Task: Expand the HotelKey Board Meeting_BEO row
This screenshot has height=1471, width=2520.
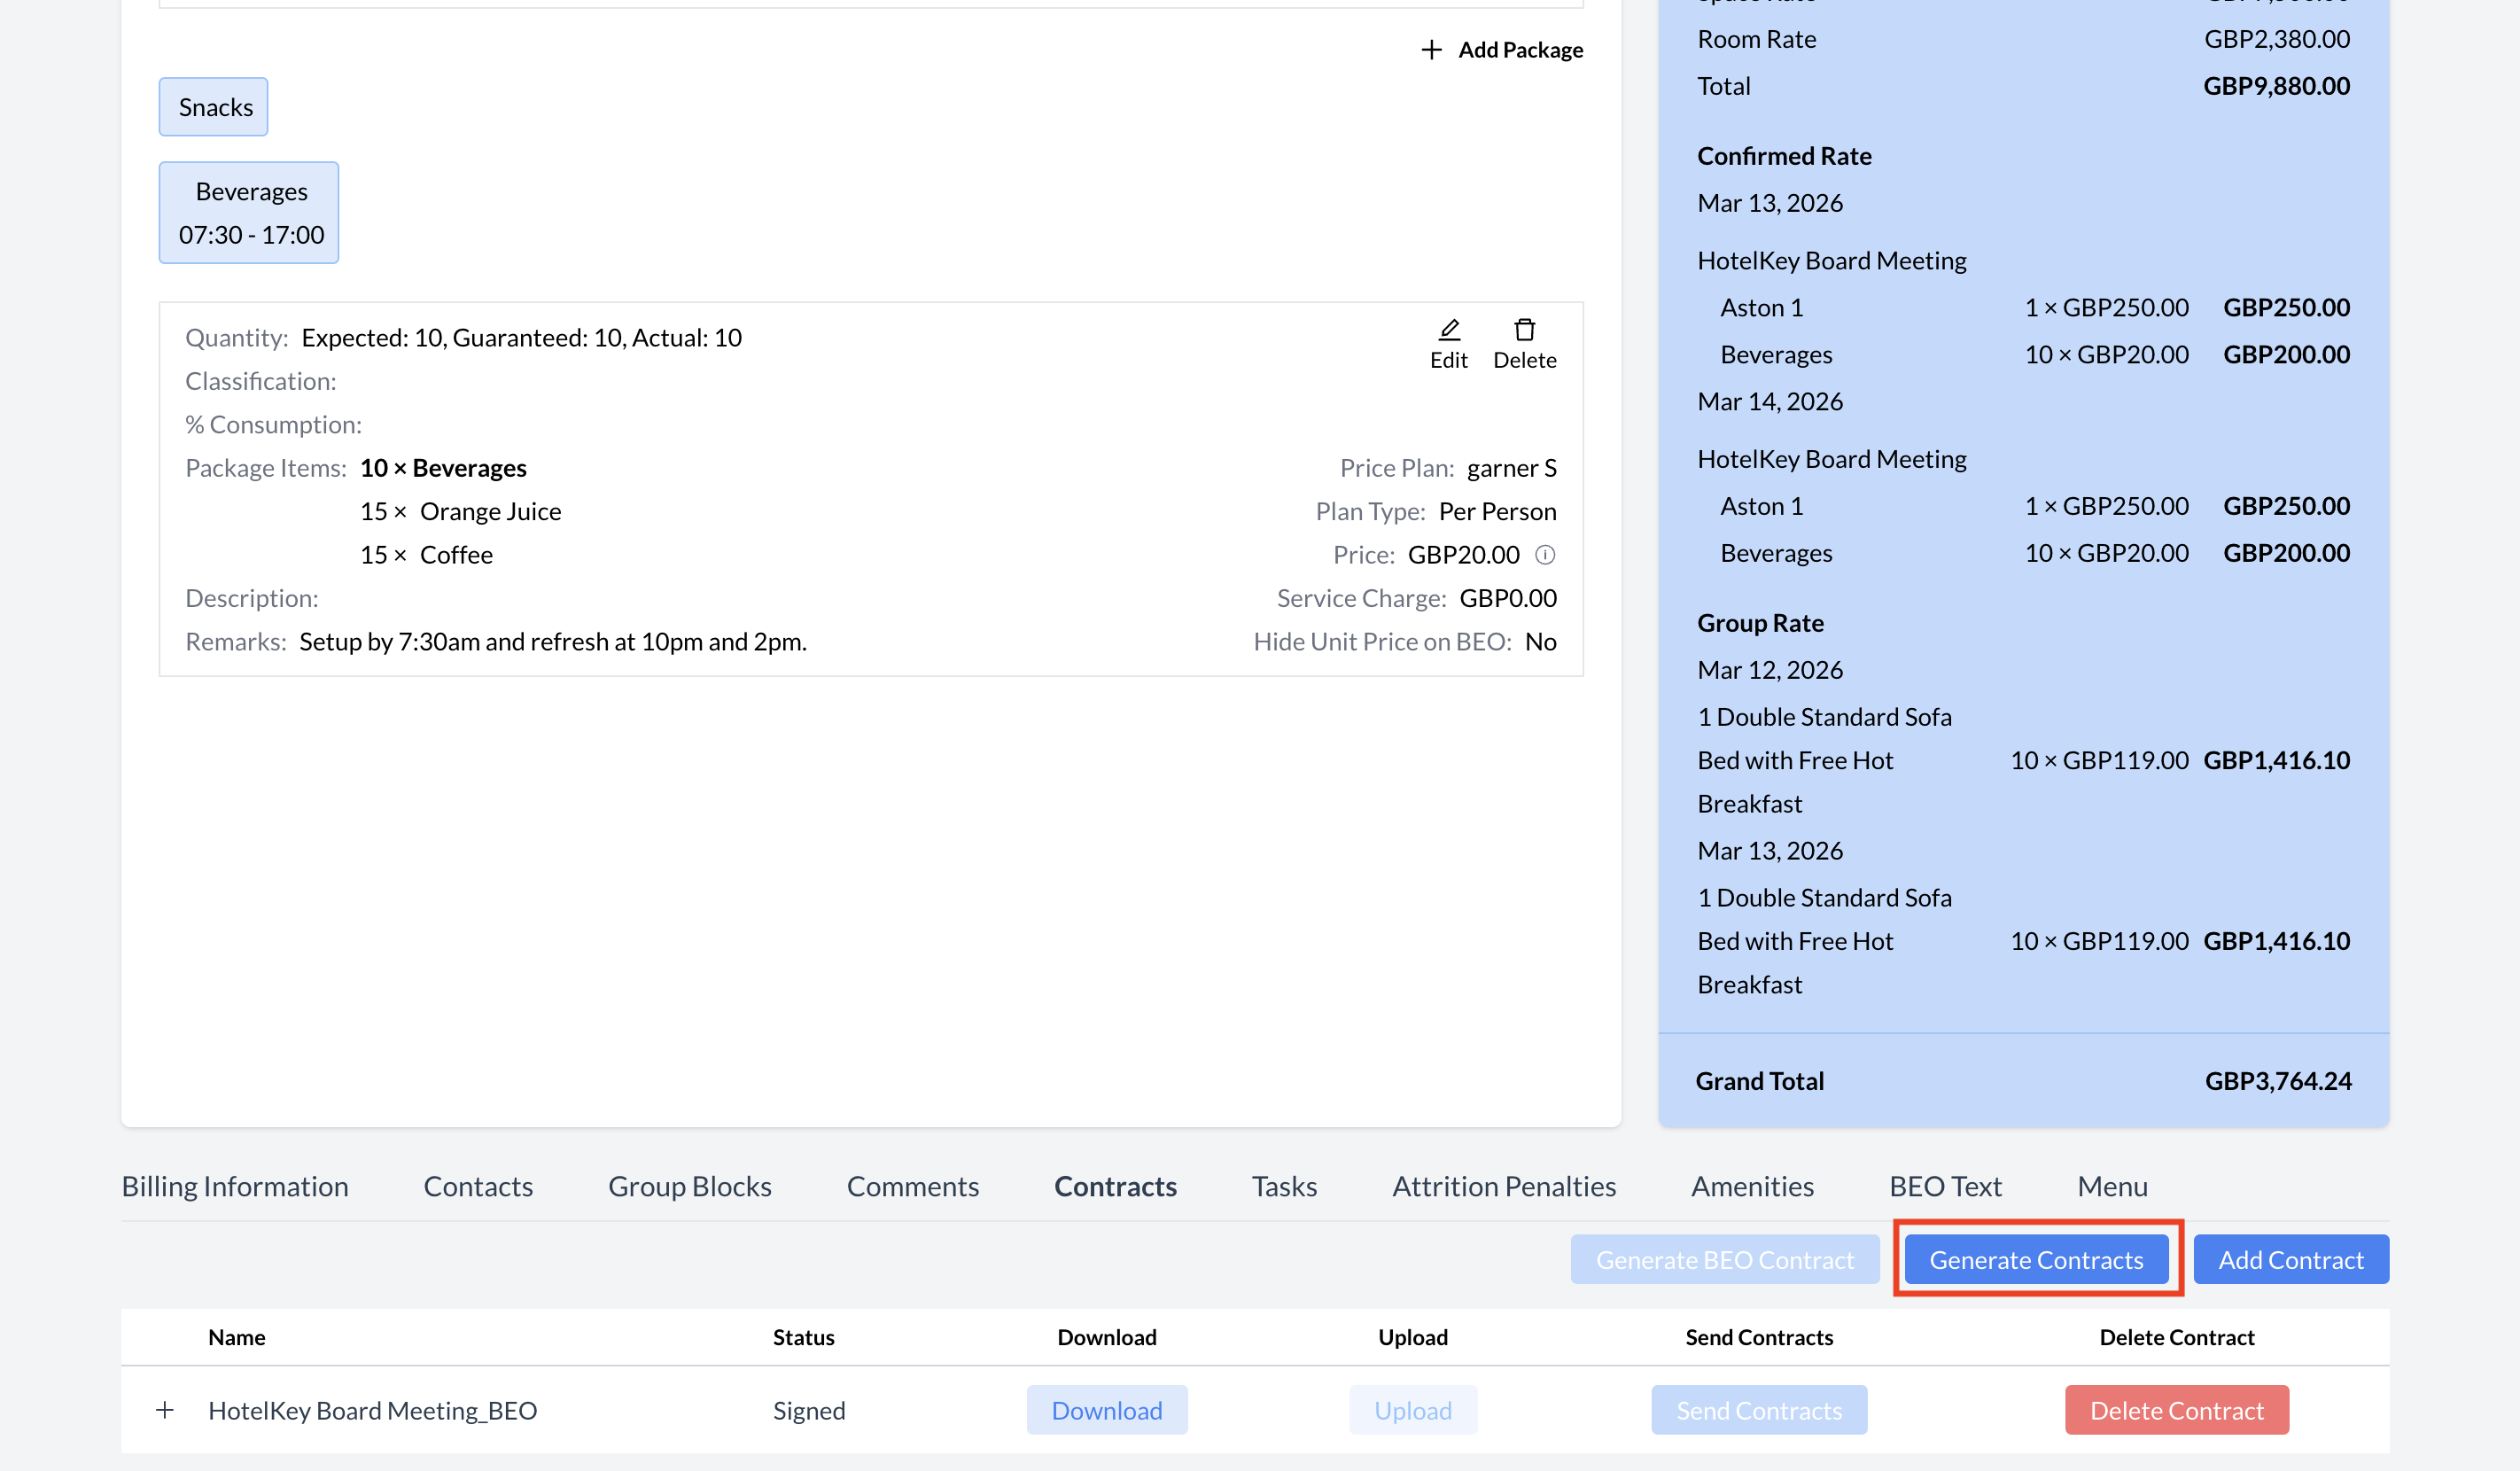Action: point(165,1410)
